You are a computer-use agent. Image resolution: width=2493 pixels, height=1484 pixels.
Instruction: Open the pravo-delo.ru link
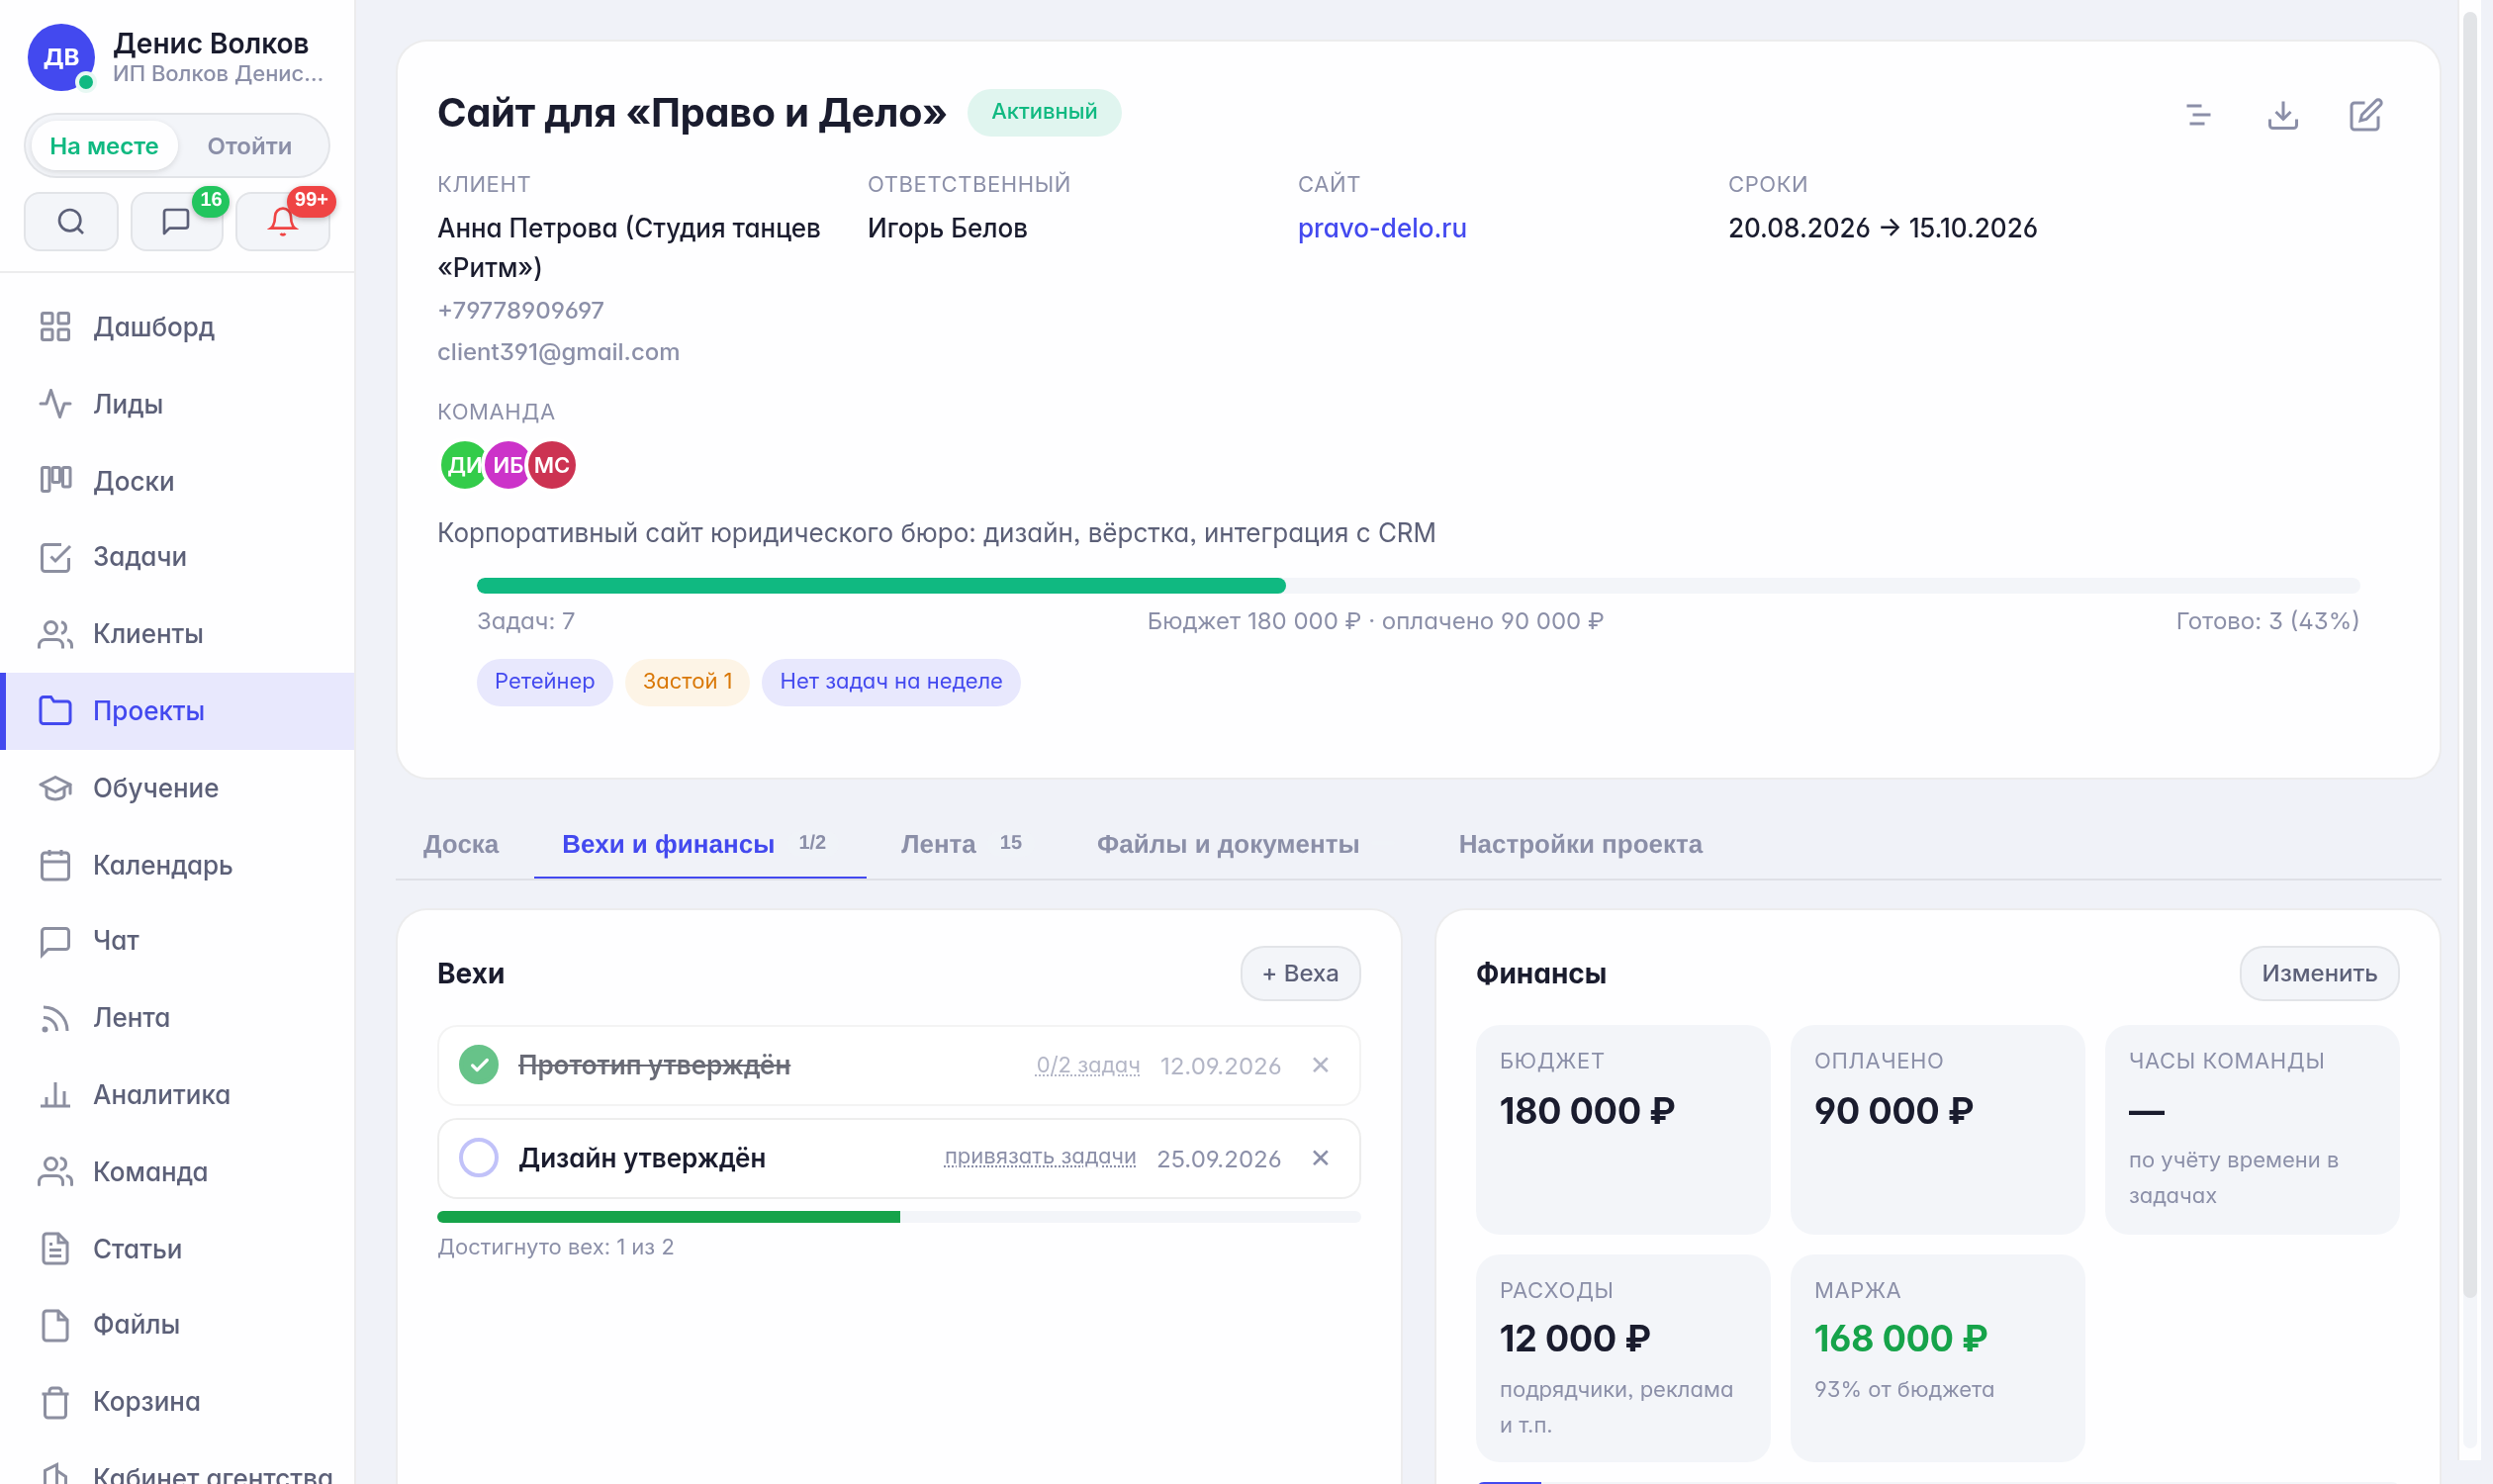click(1382, 228)
